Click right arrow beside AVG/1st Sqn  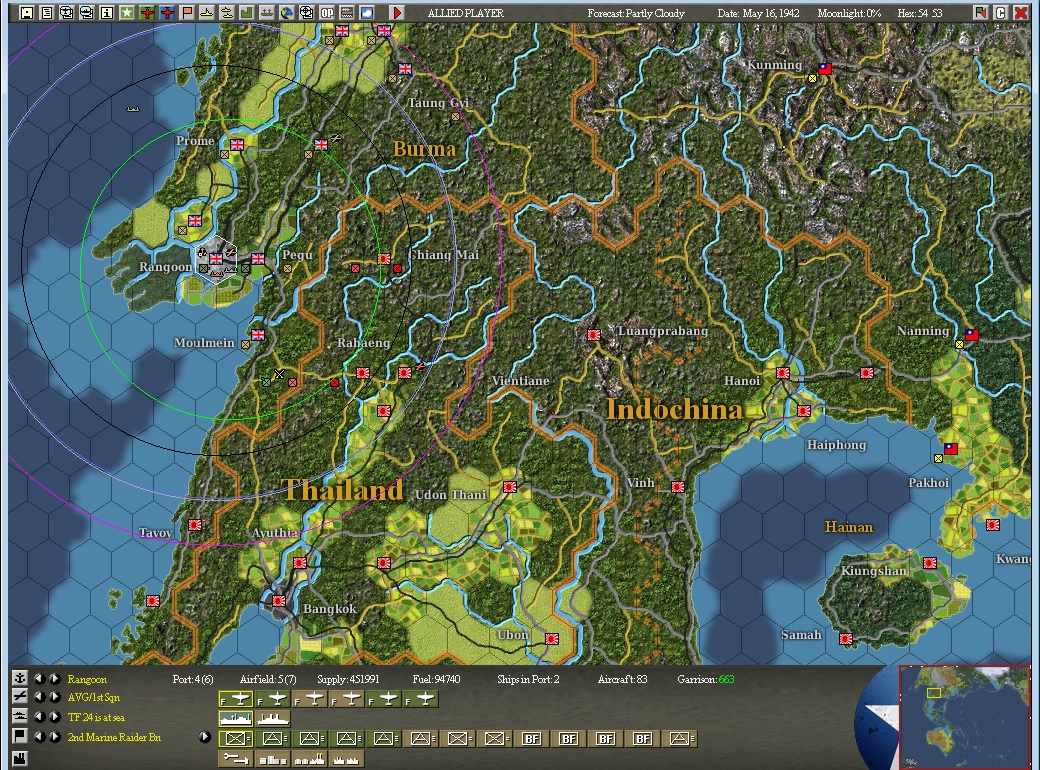click(x=55, y=696)
